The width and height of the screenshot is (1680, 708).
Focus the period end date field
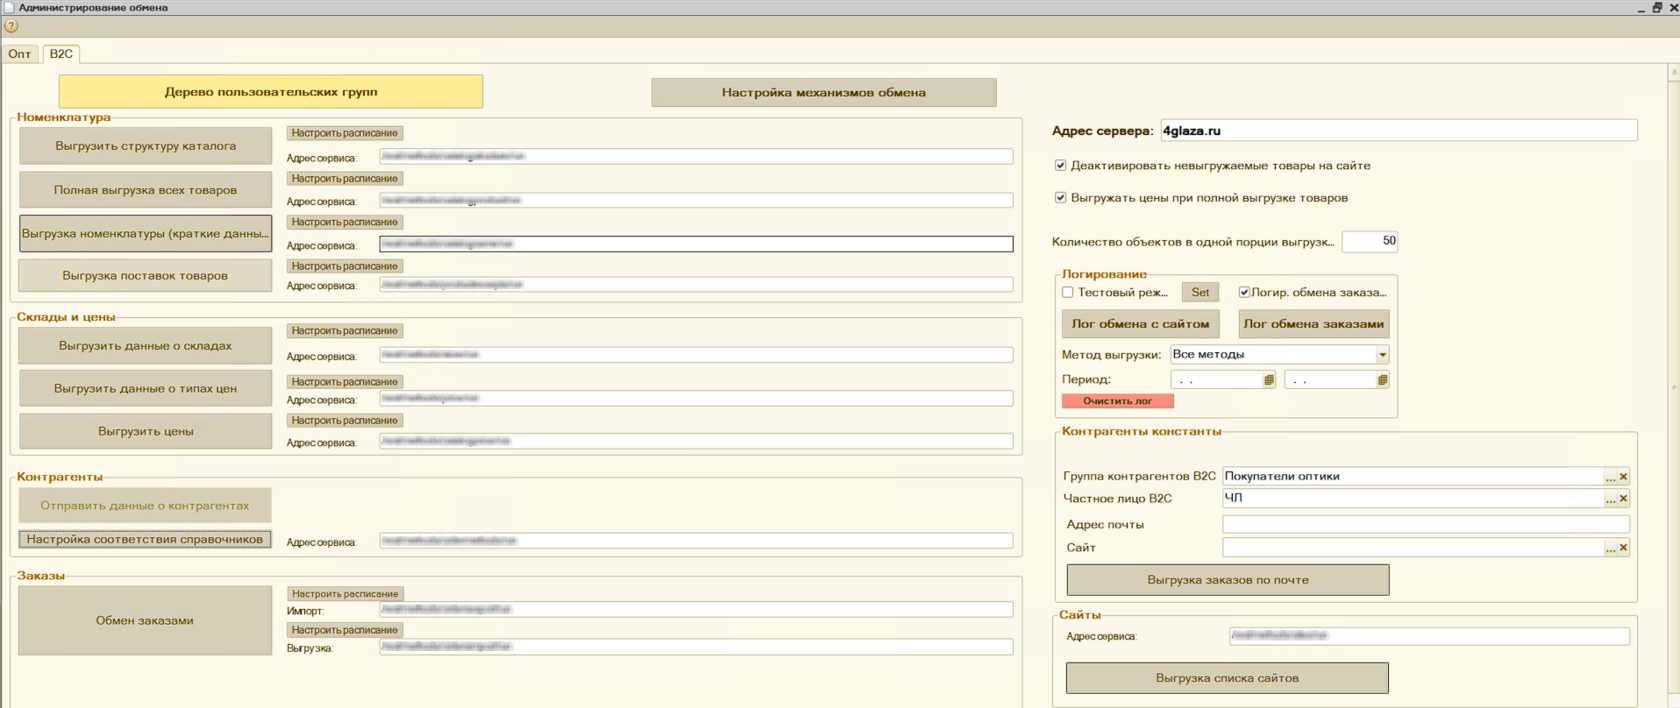coord(1330,380)
